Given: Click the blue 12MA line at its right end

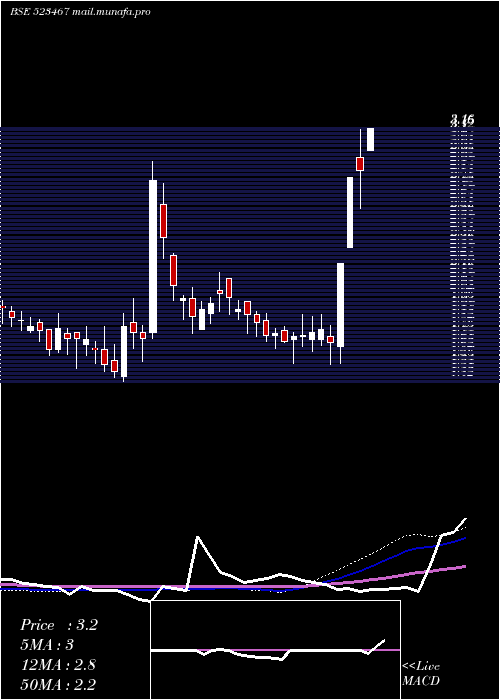Looking at the screenshot, I should 463,539.
